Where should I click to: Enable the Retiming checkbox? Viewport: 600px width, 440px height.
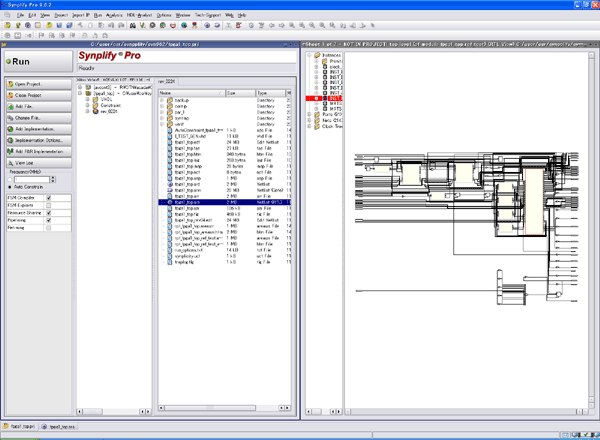49,228
